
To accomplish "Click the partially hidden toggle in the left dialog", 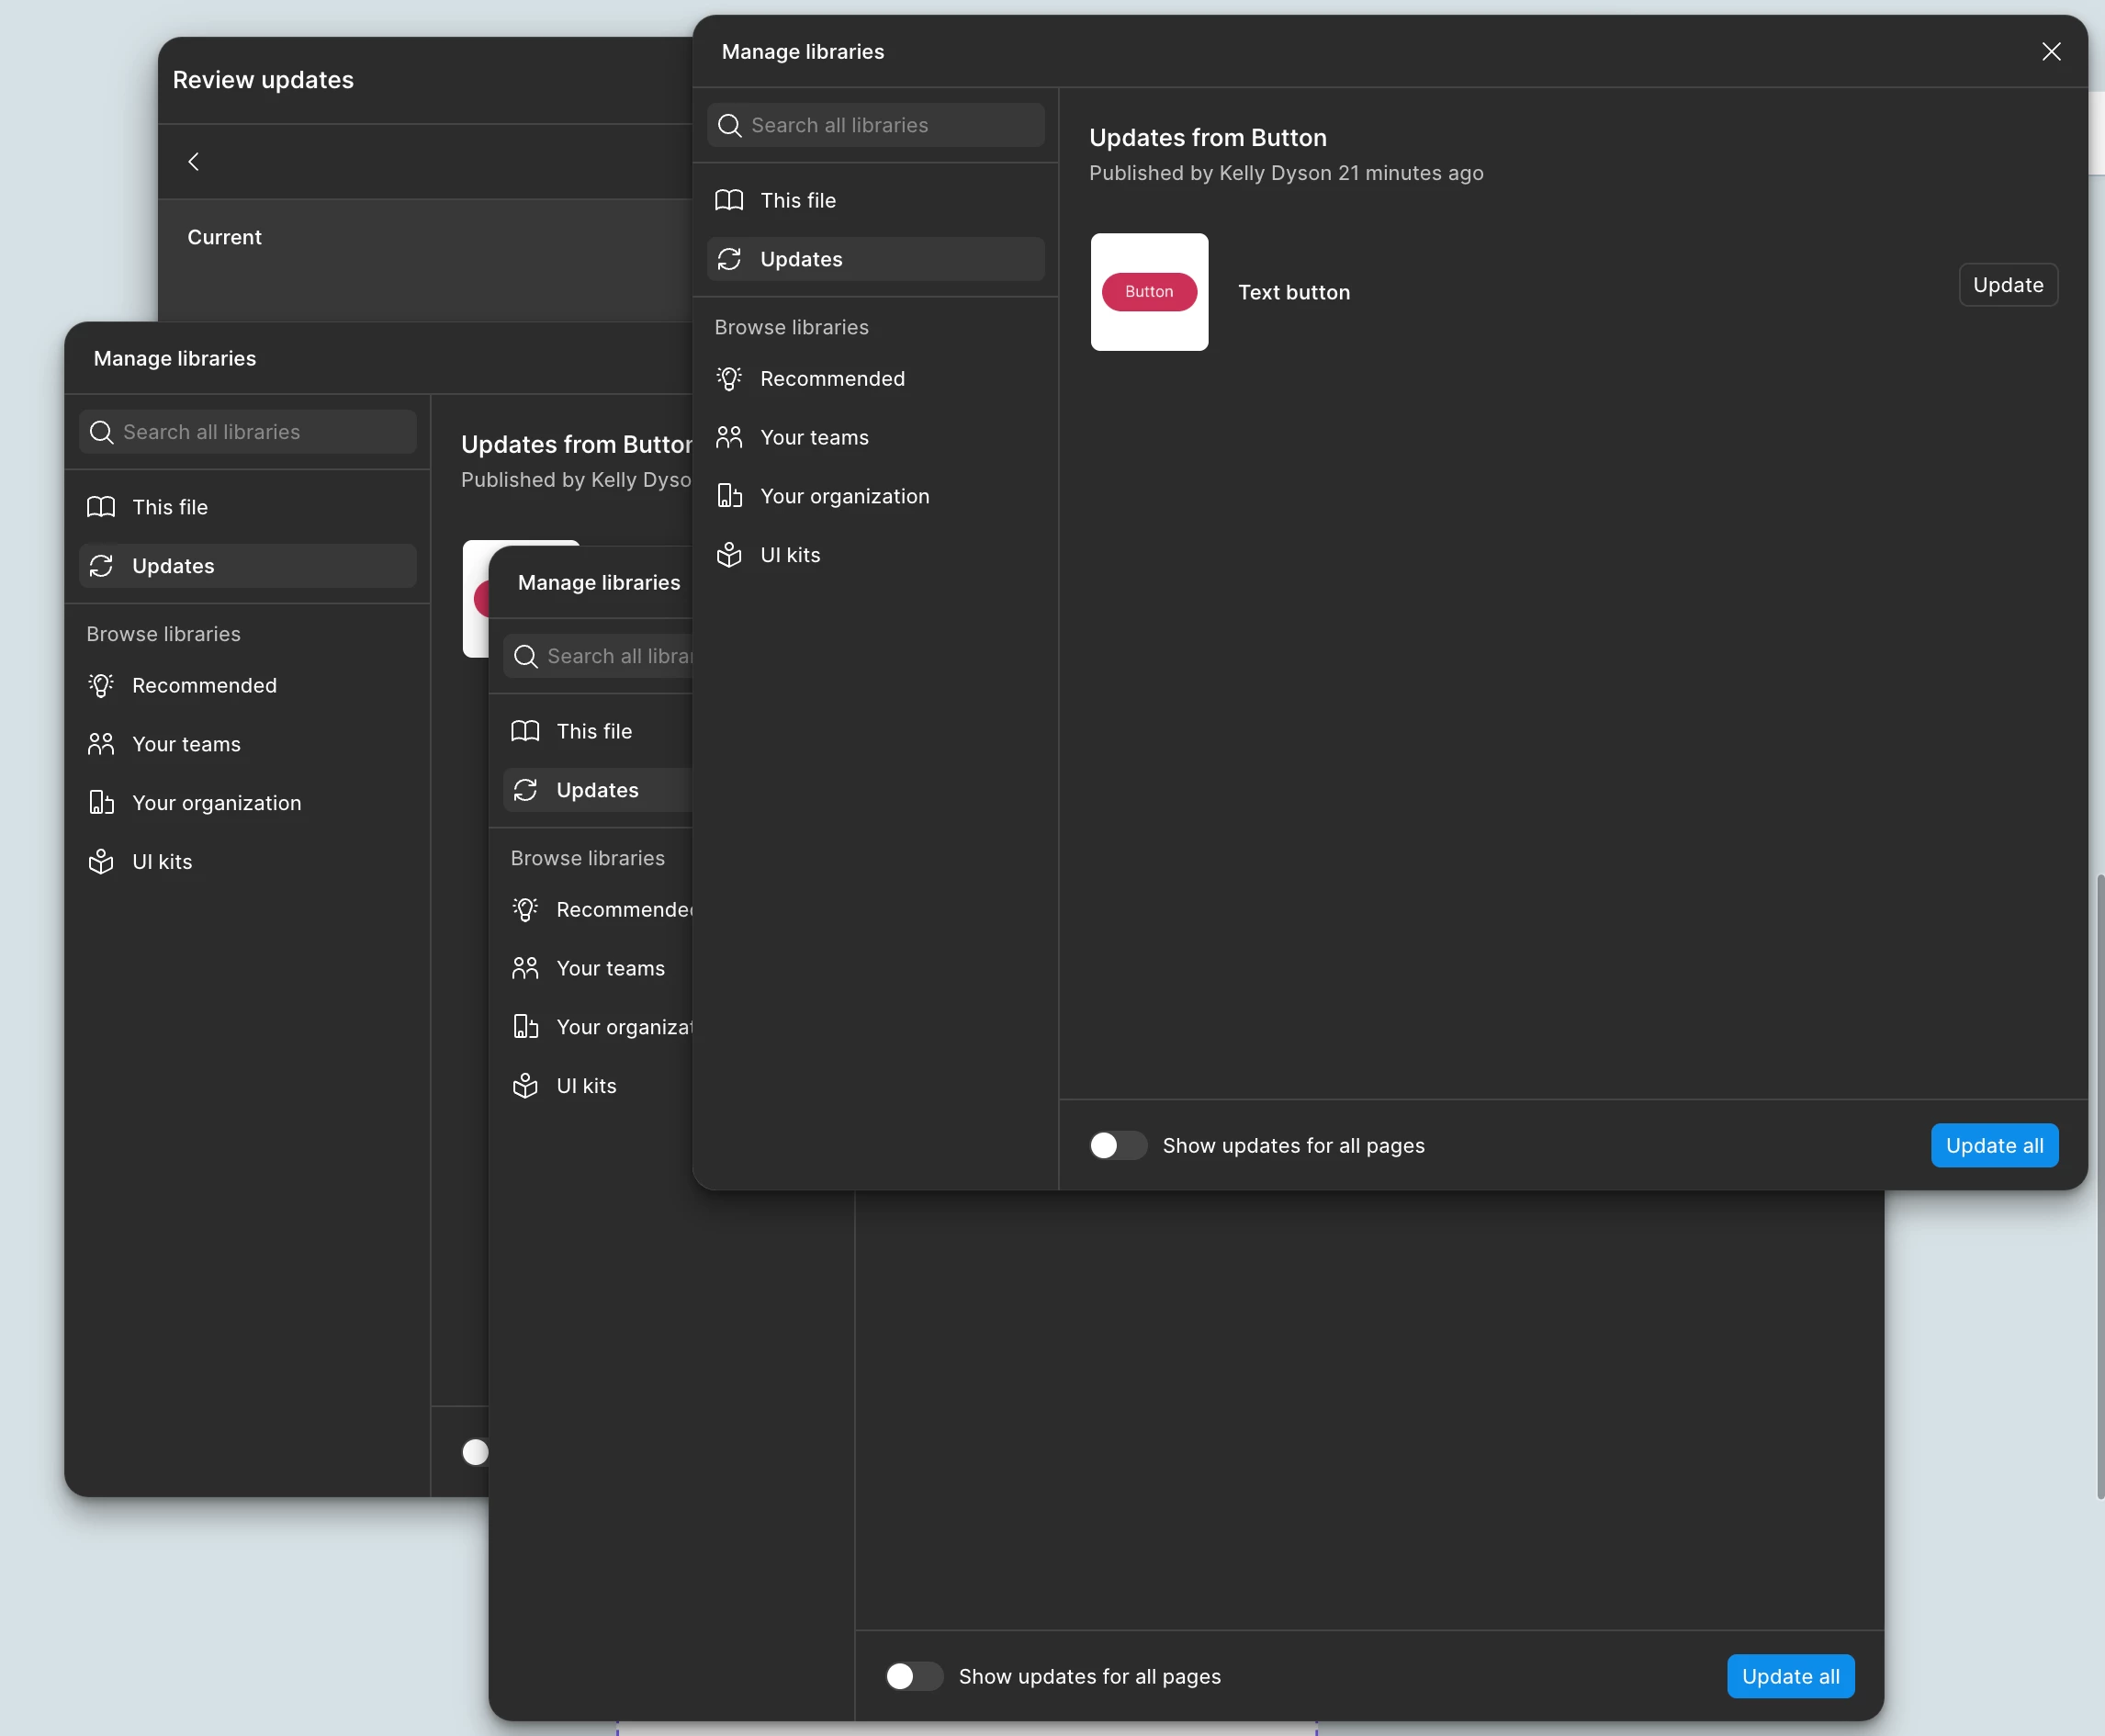I will [x=476, y=1452].
